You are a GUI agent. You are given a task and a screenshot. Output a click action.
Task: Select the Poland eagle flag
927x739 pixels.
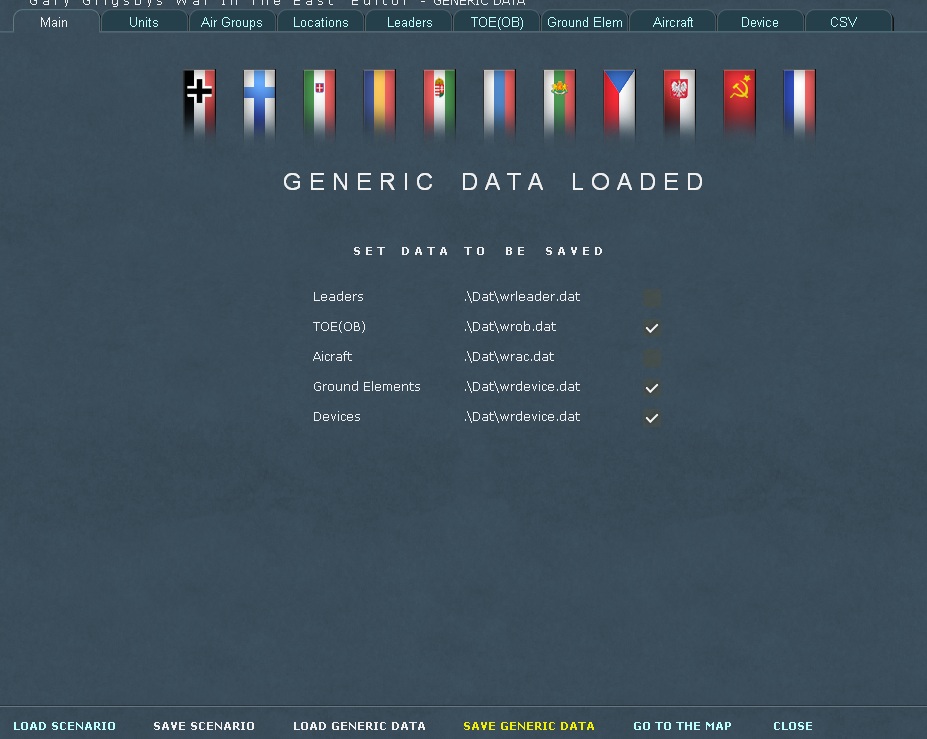click(679, 103)
